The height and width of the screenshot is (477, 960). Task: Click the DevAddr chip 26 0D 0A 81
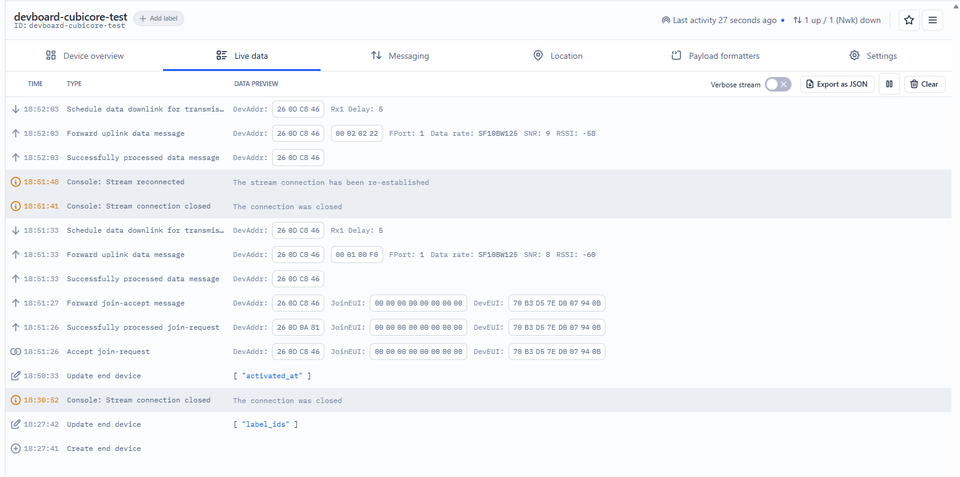pos(298,328)
